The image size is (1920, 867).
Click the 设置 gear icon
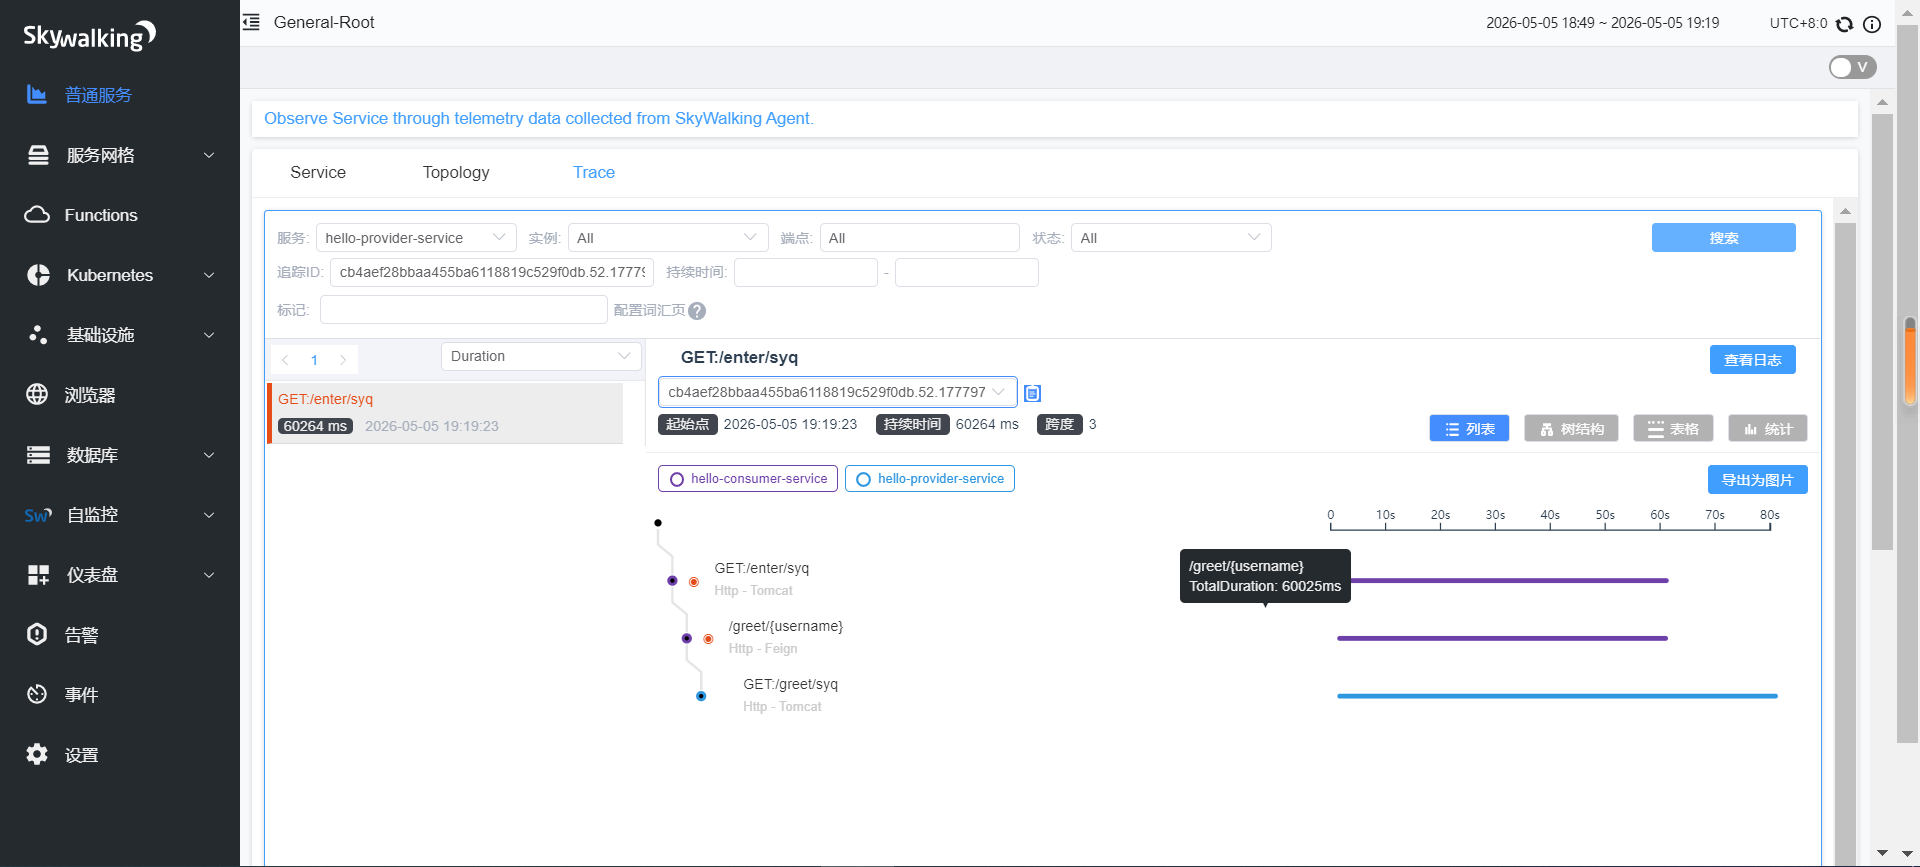37,755
